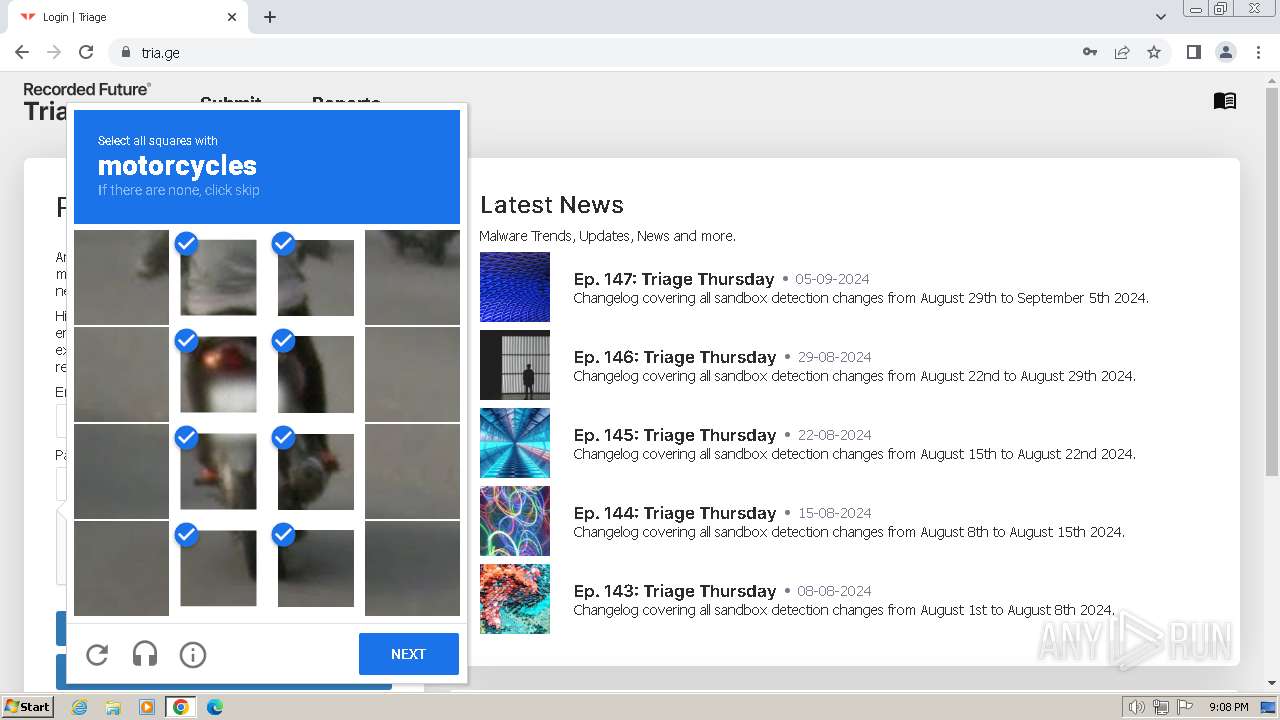Open the browser side panel
1280x720 pixels.
click(1193, 52)
